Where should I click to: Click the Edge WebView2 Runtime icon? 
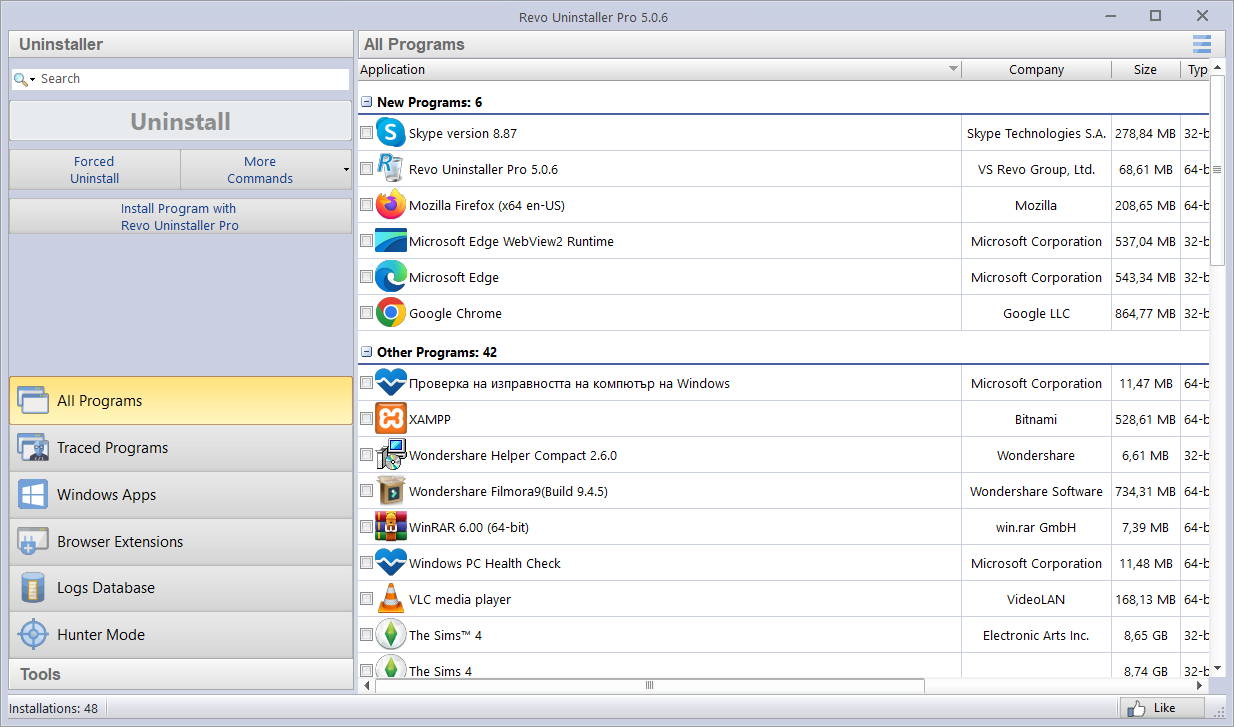[x=390, y=241]
